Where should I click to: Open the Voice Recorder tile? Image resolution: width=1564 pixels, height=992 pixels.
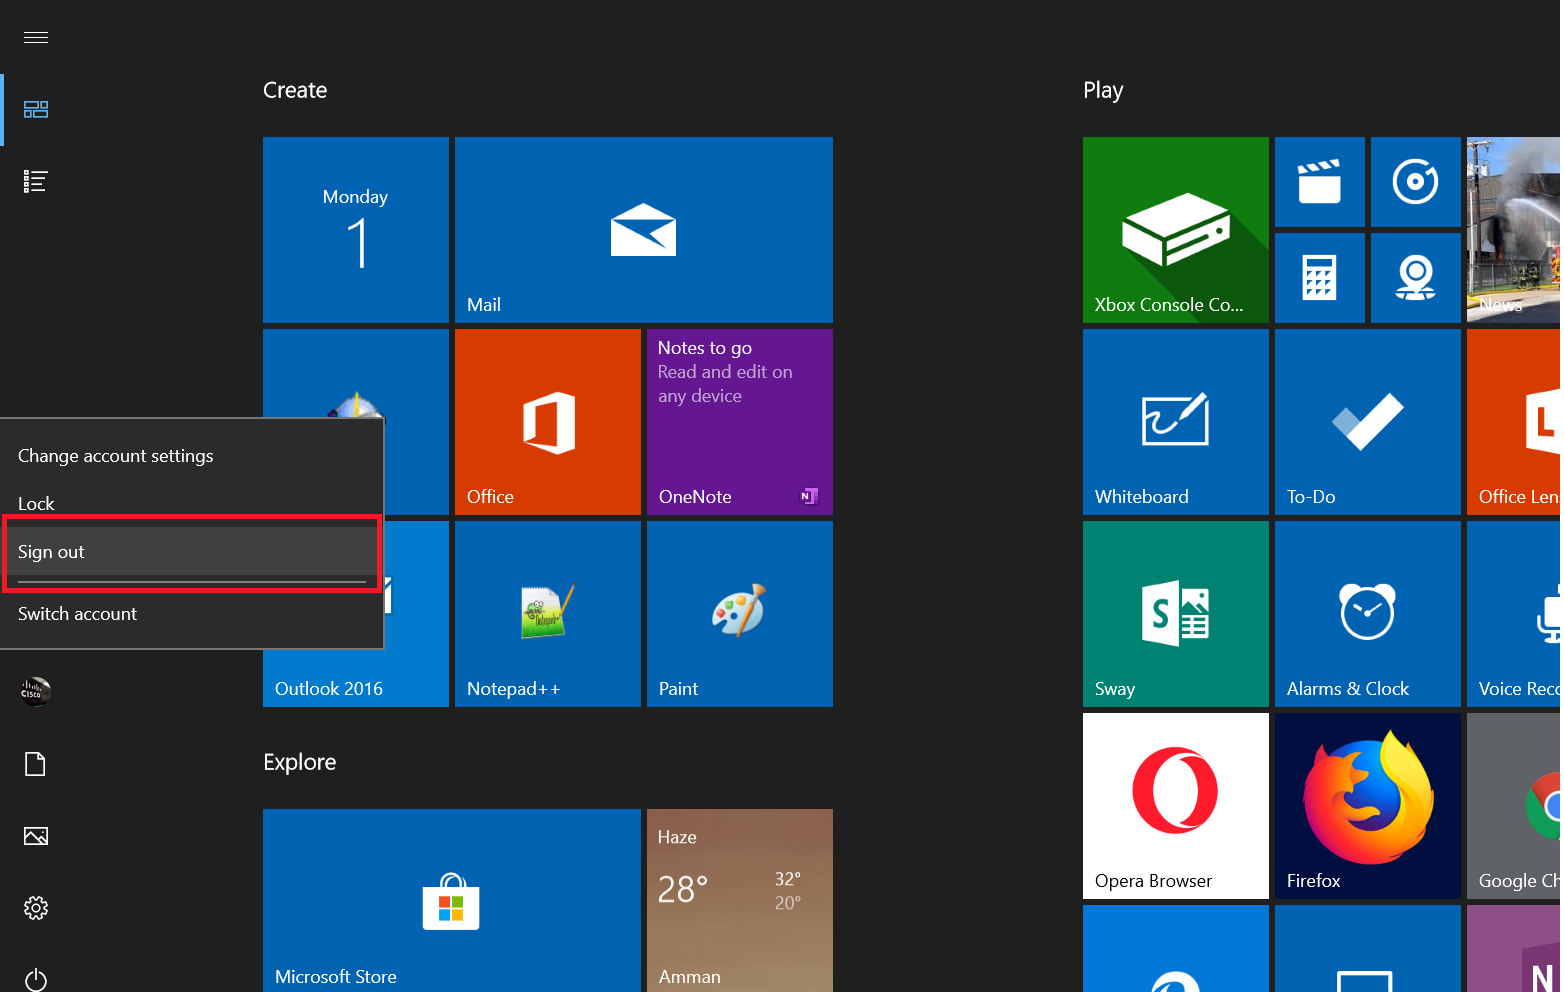click(x=1514, y=614)
